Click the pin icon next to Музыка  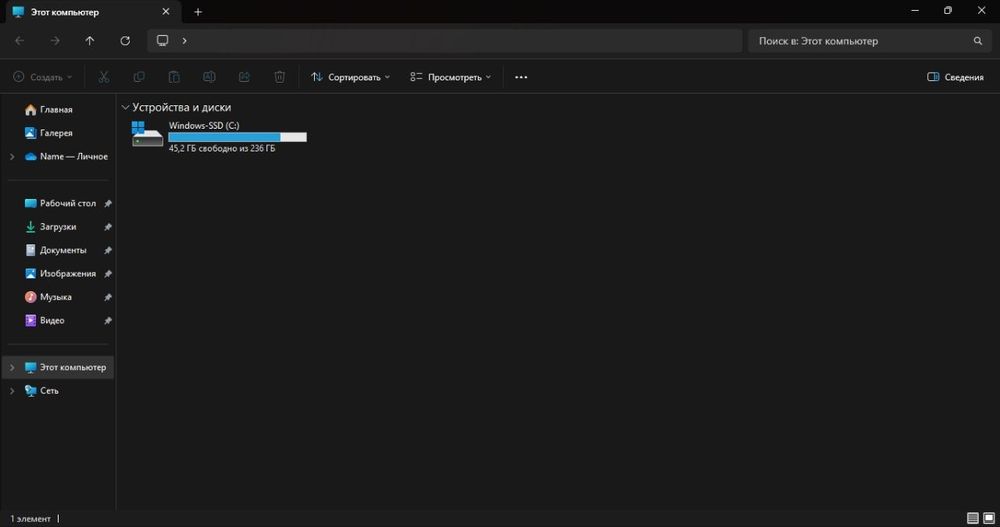[108, 297]
